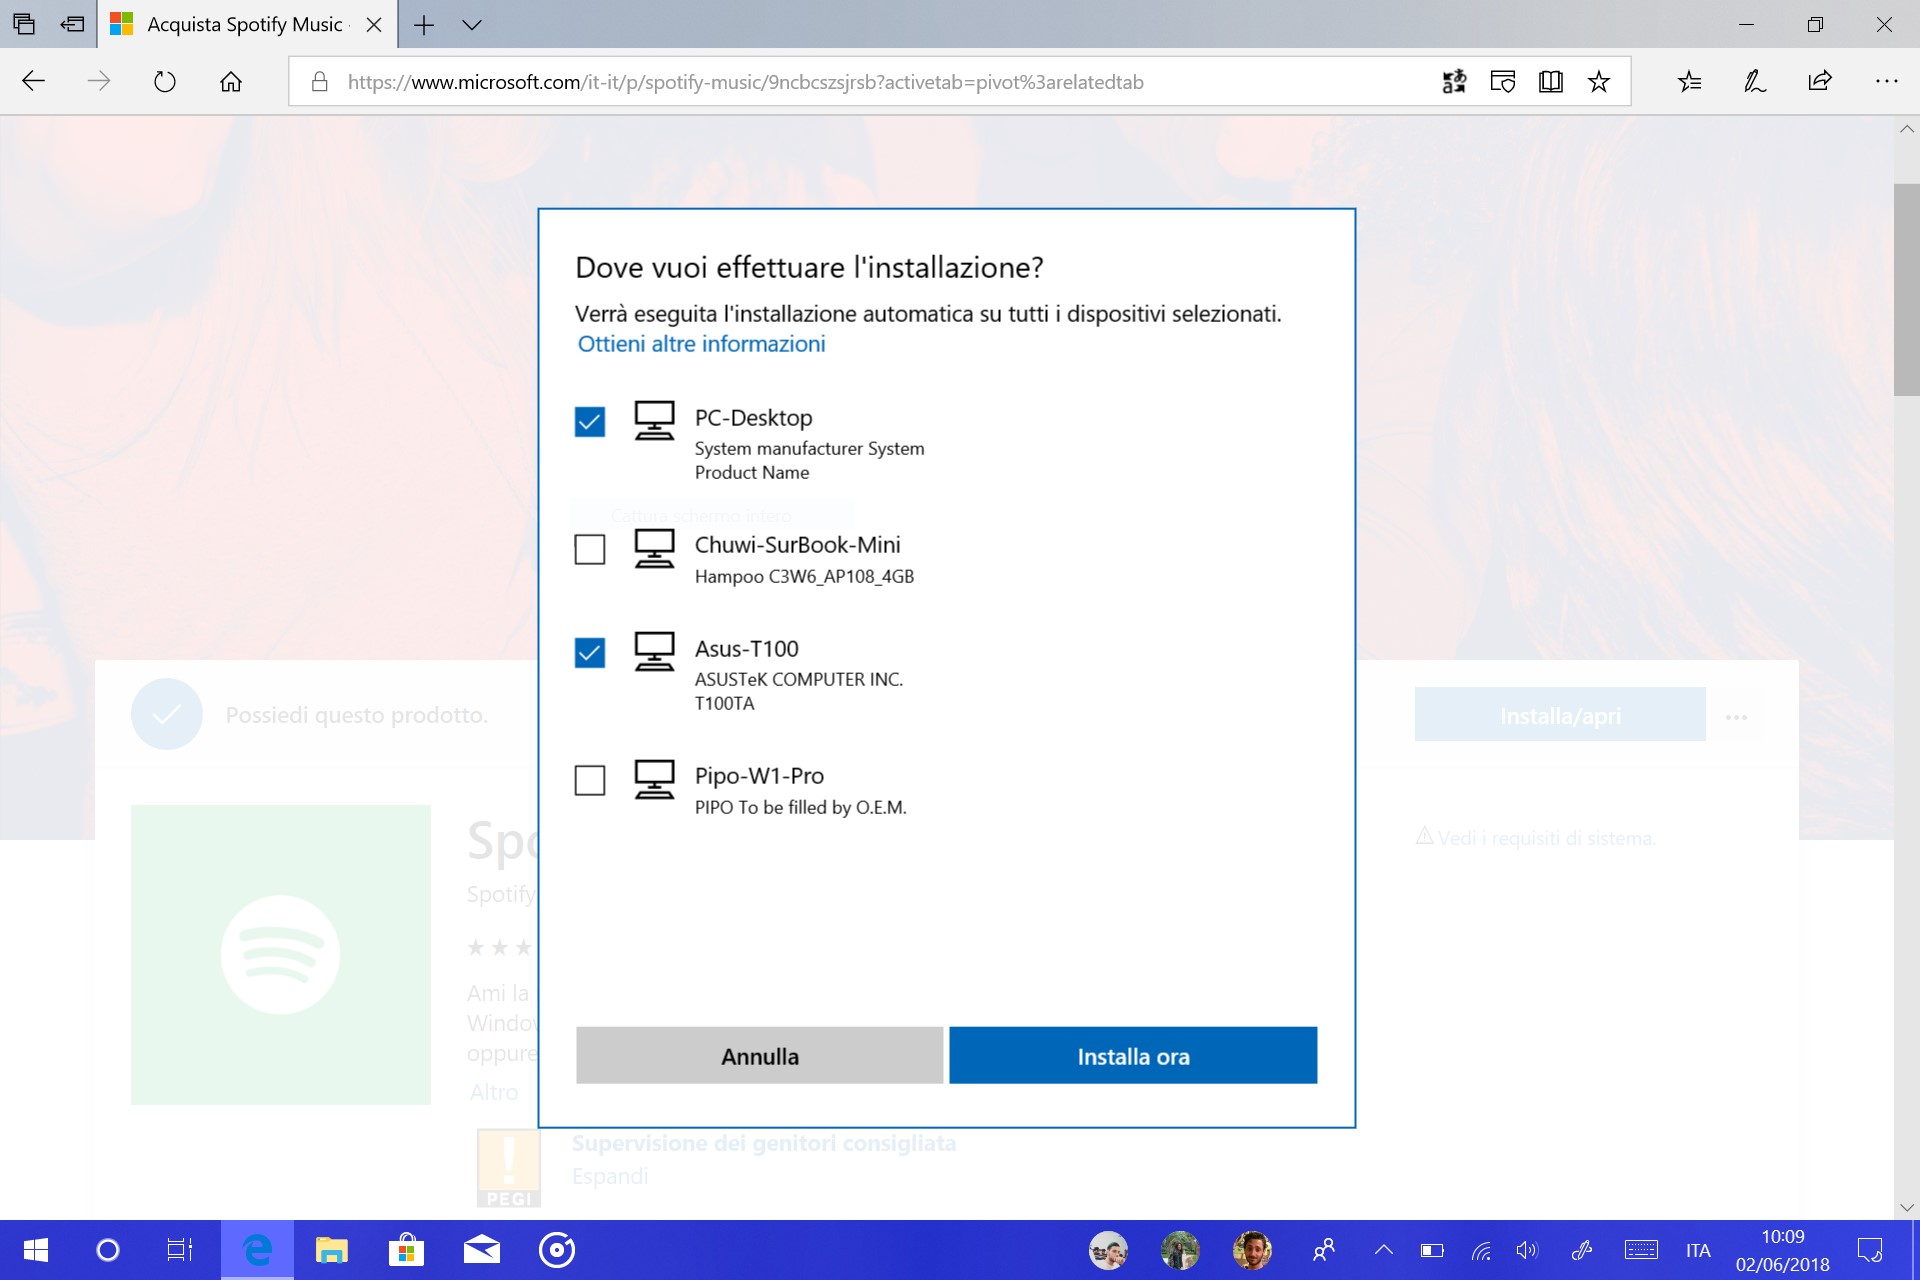Open Groove Music from taskbar
The height and width of the screenshot is (1280, 1920).
[557, 1250]
